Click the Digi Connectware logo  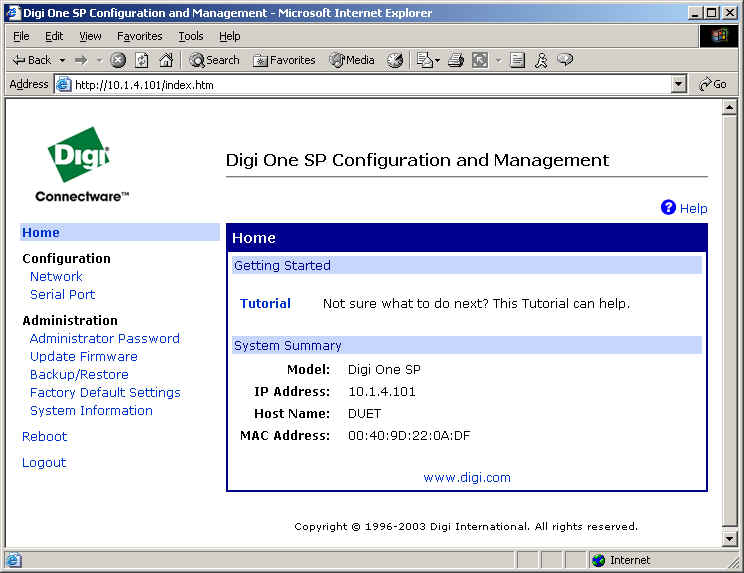[x=80, y=164]
